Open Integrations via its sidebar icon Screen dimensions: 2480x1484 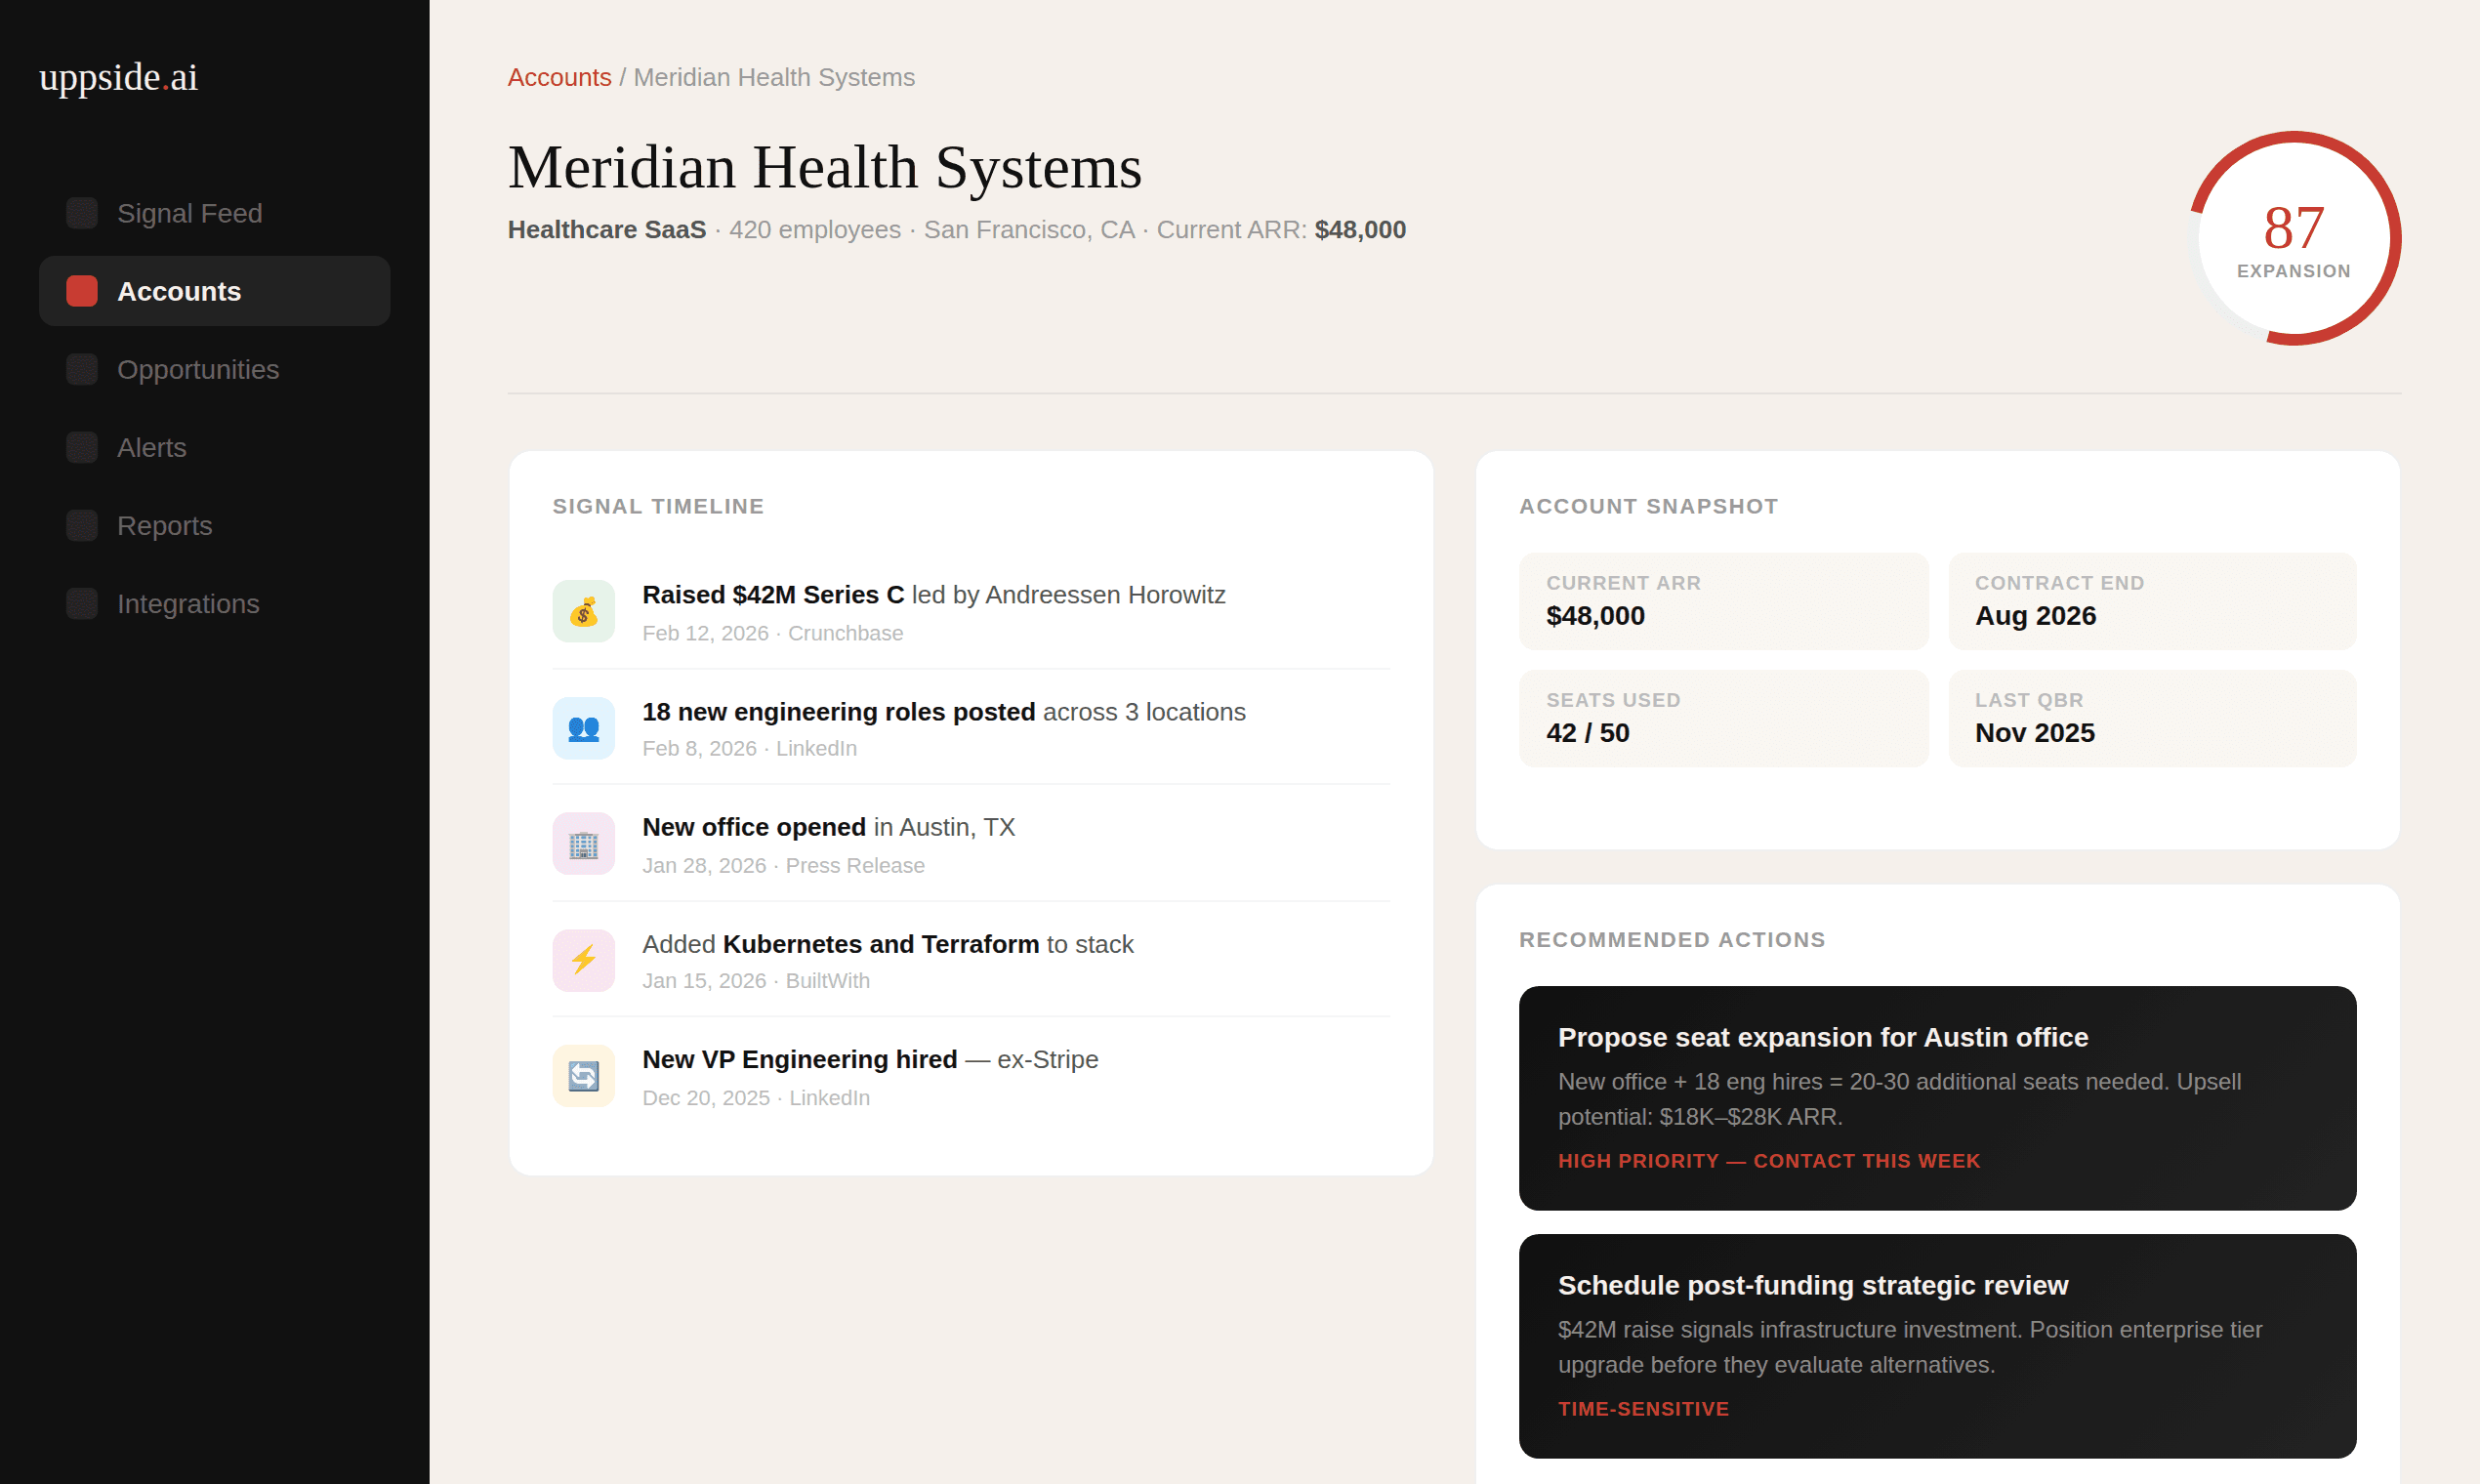coord(81,603)
